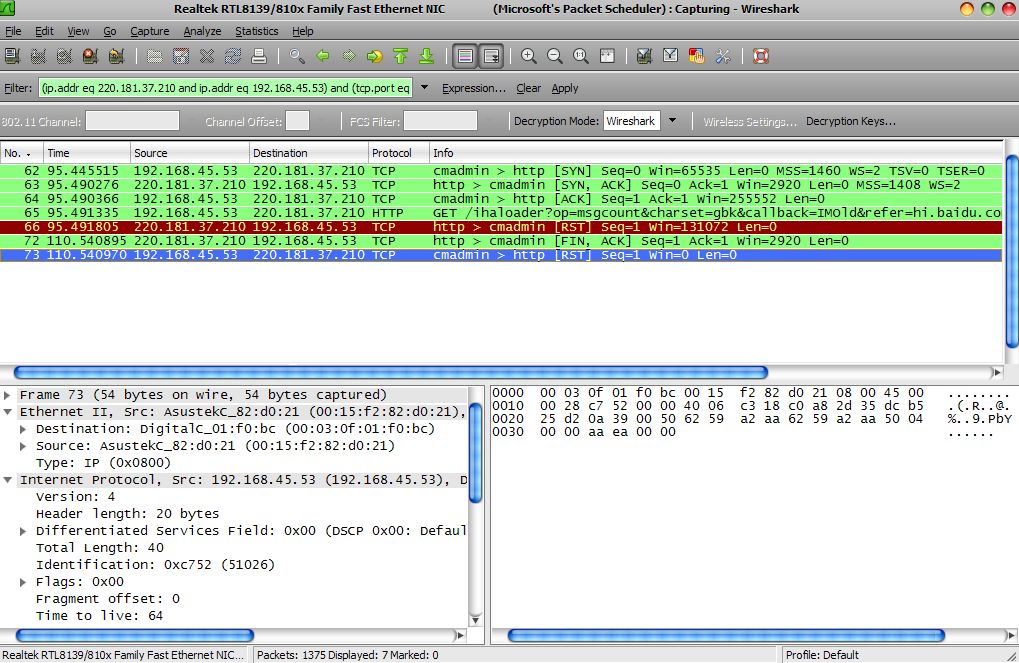Open the Help menu
Screen dimensions: 1019x663
point(302,31)
